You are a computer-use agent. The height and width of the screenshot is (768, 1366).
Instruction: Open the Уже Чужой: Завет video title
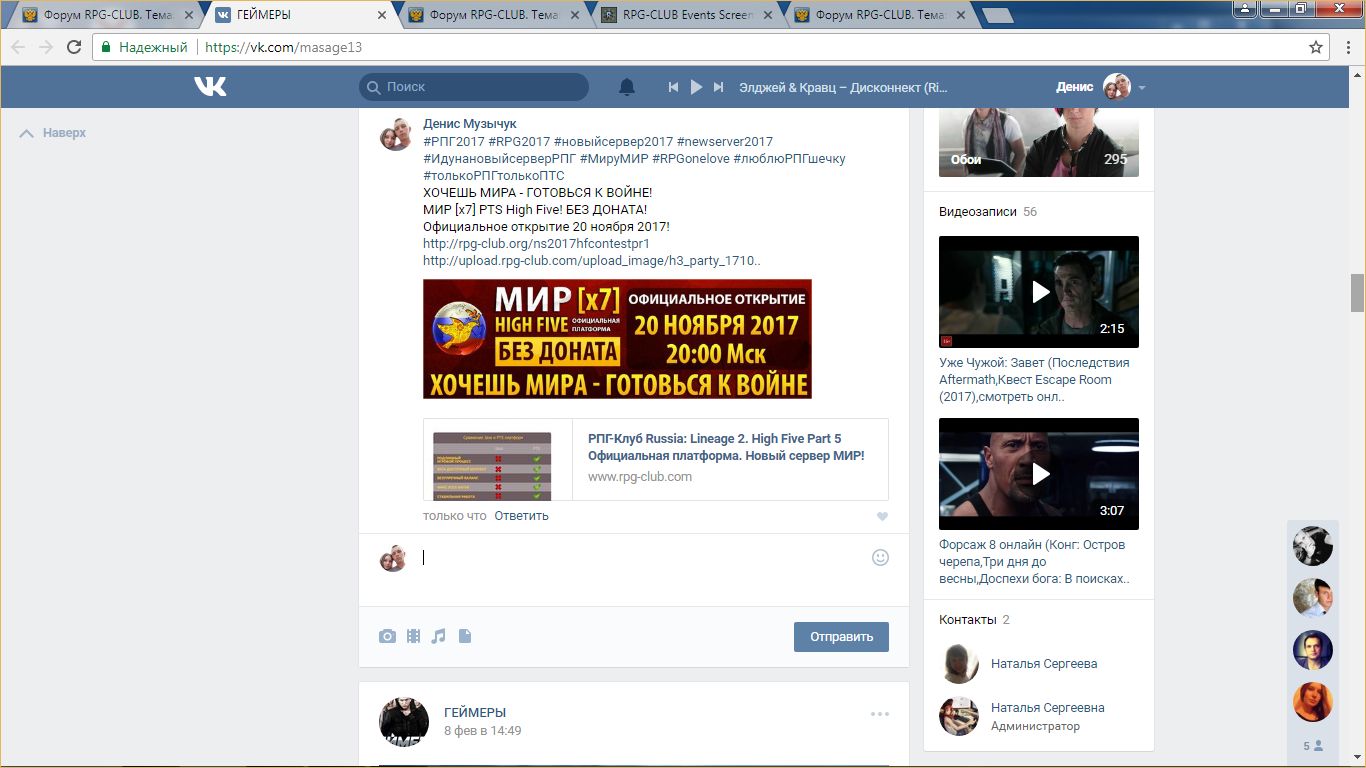(1034, 380)
